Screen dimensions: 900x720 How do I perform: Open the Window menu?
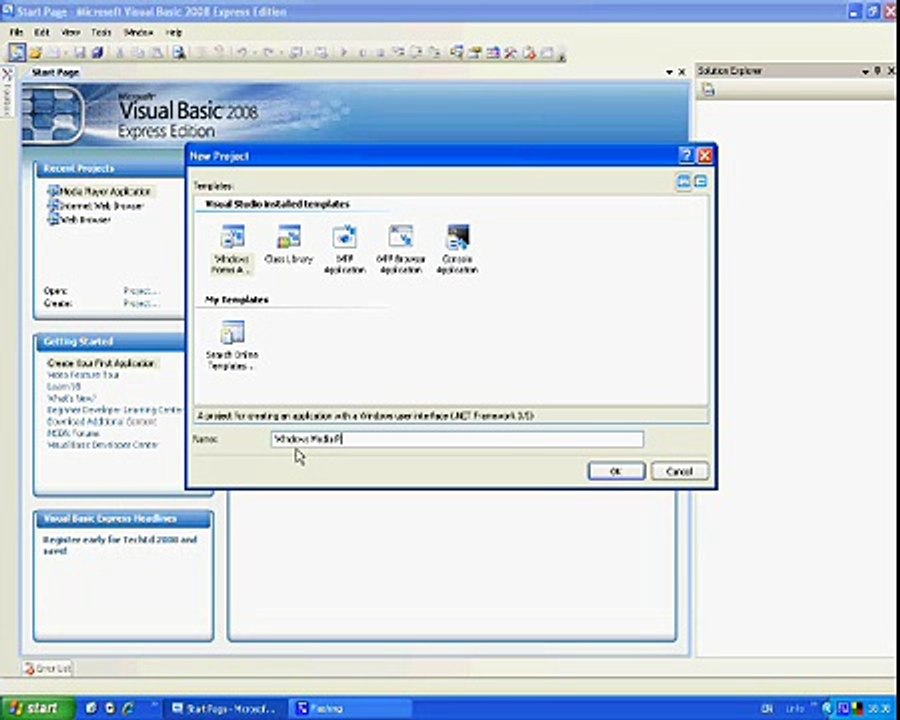138,32
